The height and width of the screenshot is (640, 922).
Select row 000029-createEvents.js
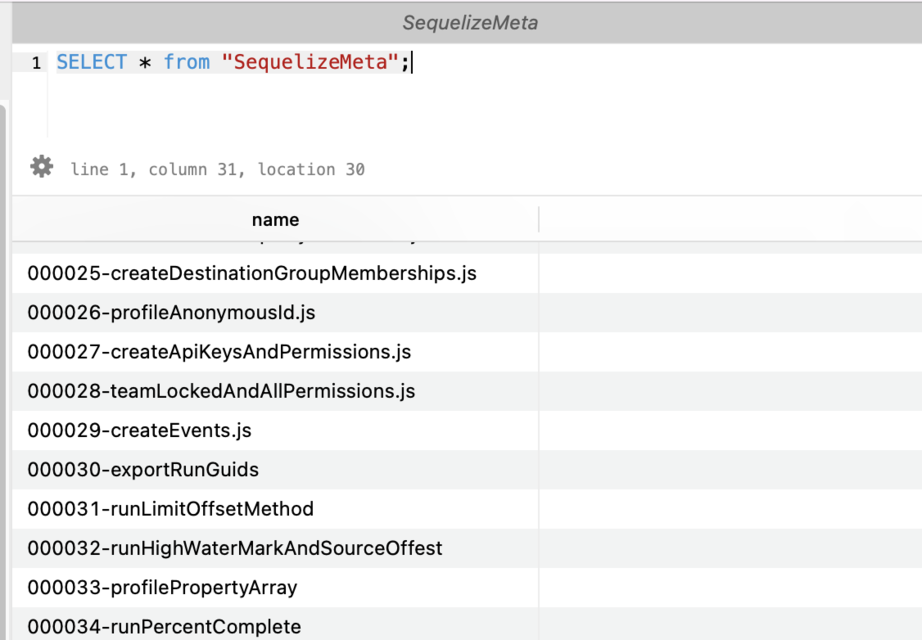[x=467, y=431]
